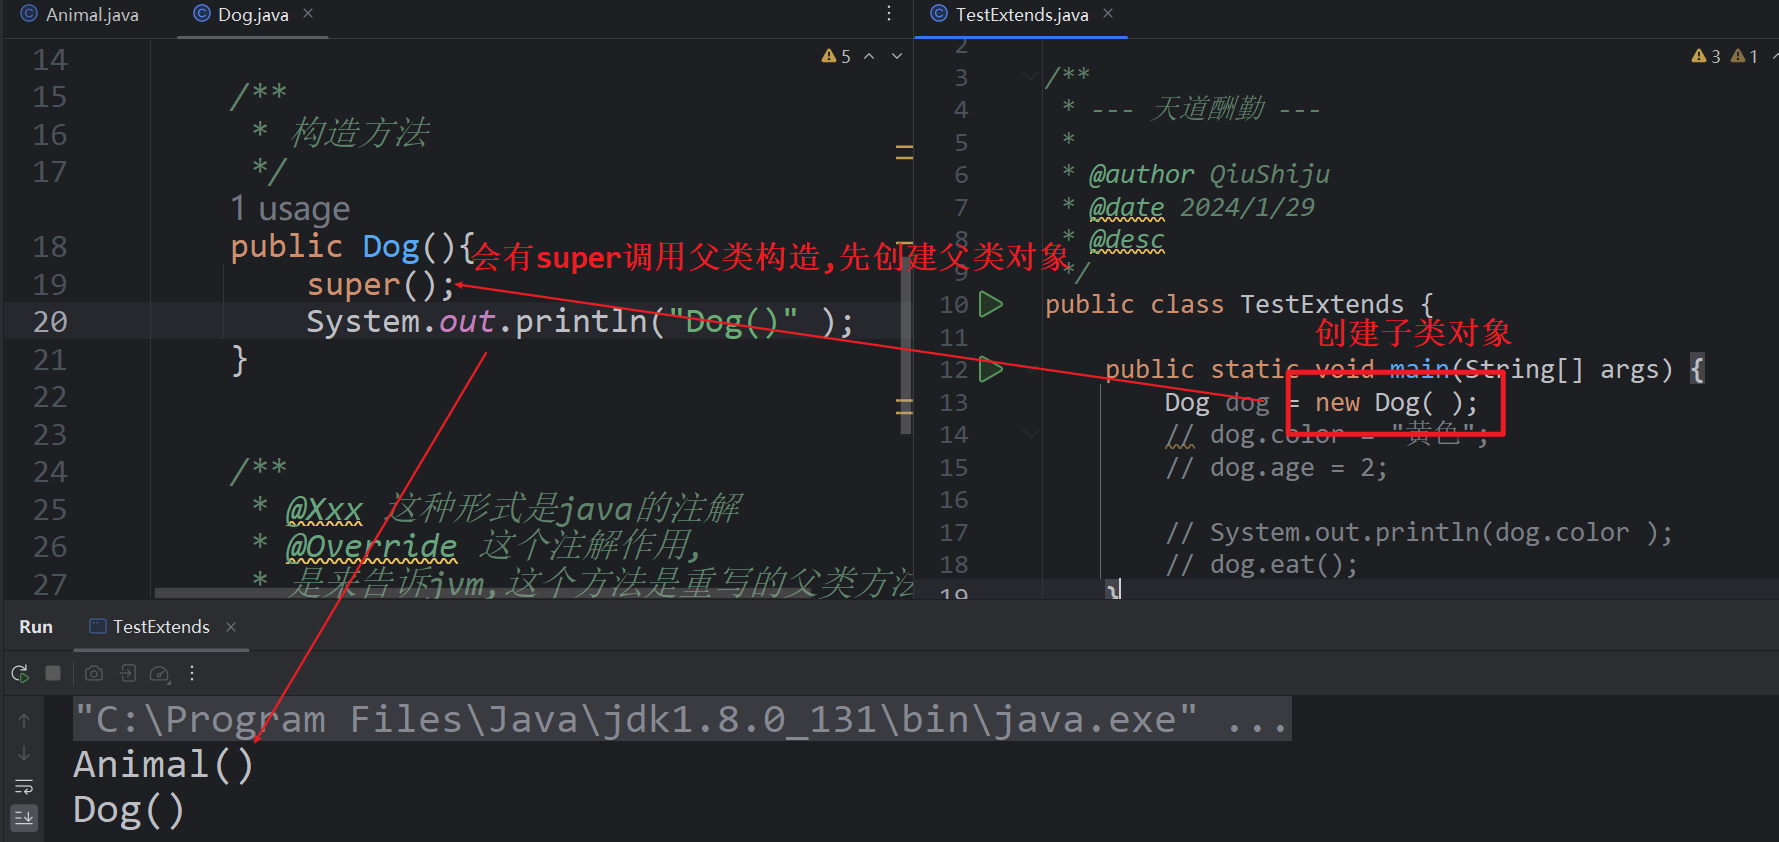
Task: Click the @author tag in Javadoc
Action: pos(1141,174)
